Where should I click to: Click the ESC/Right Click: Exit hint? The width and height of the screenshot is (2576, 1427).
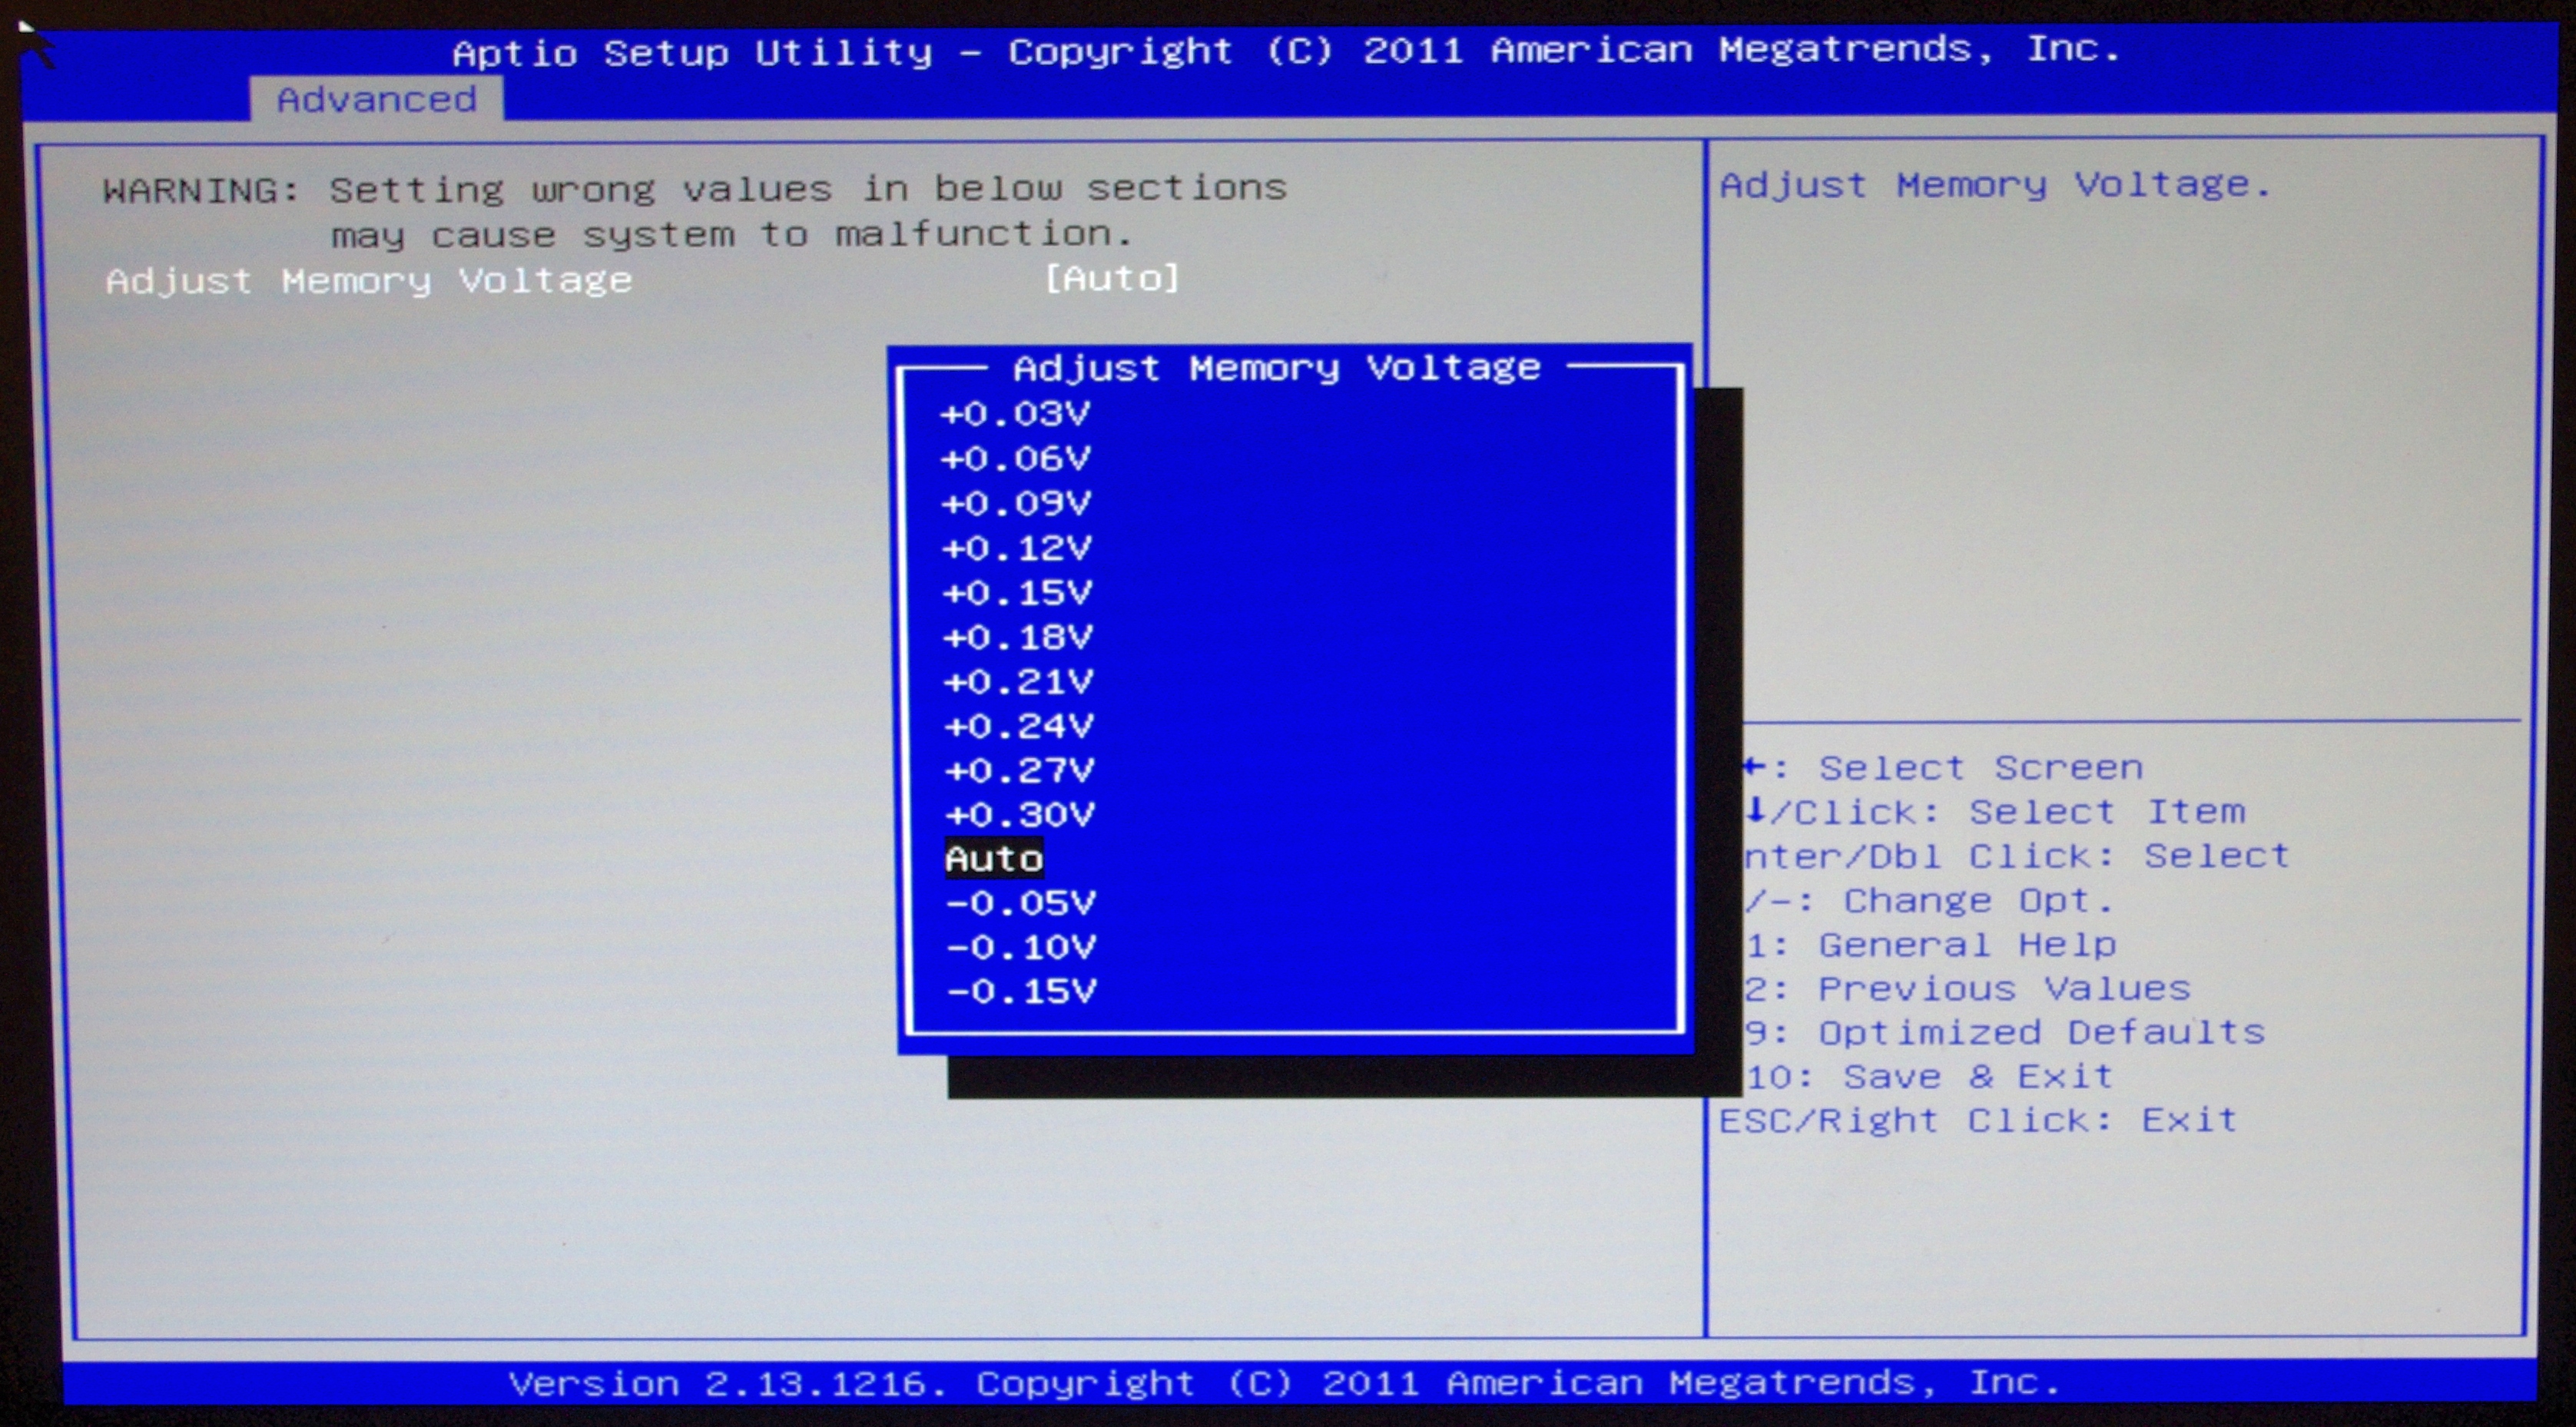tap(1978, 1121)
